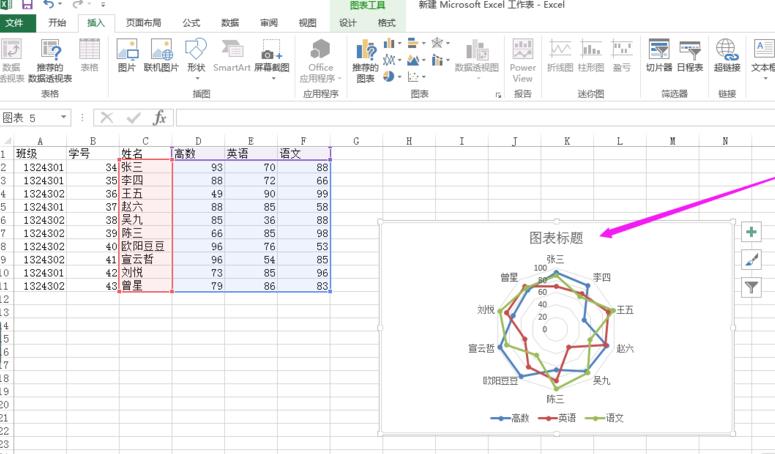This screenshot has height=454, width=775.
Task: Click the radar axis label 王五
Action: pyautogui.click(x=625, y=310)
